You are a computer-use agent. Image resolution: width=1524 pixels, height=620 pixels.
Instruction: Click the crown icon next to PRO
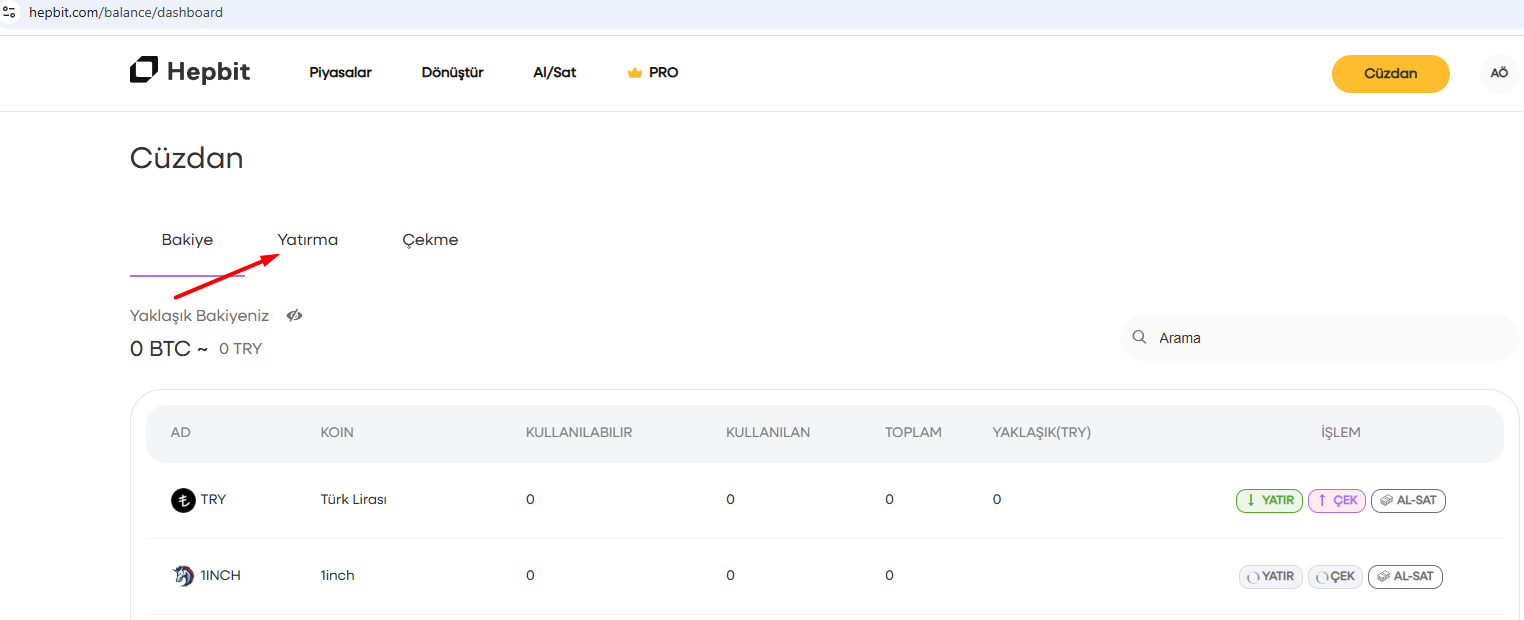(x=634, y=73)
